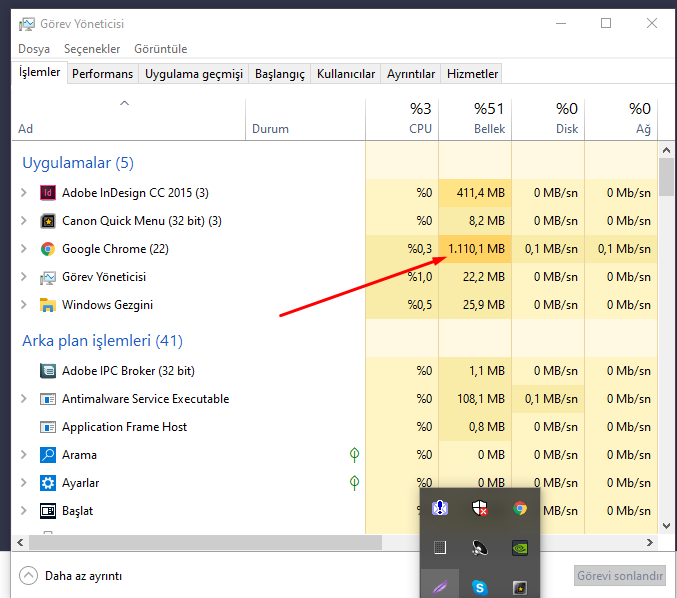Open the speaker audio manager tray icon
The image size is (677, 598).
pos(480,548)
